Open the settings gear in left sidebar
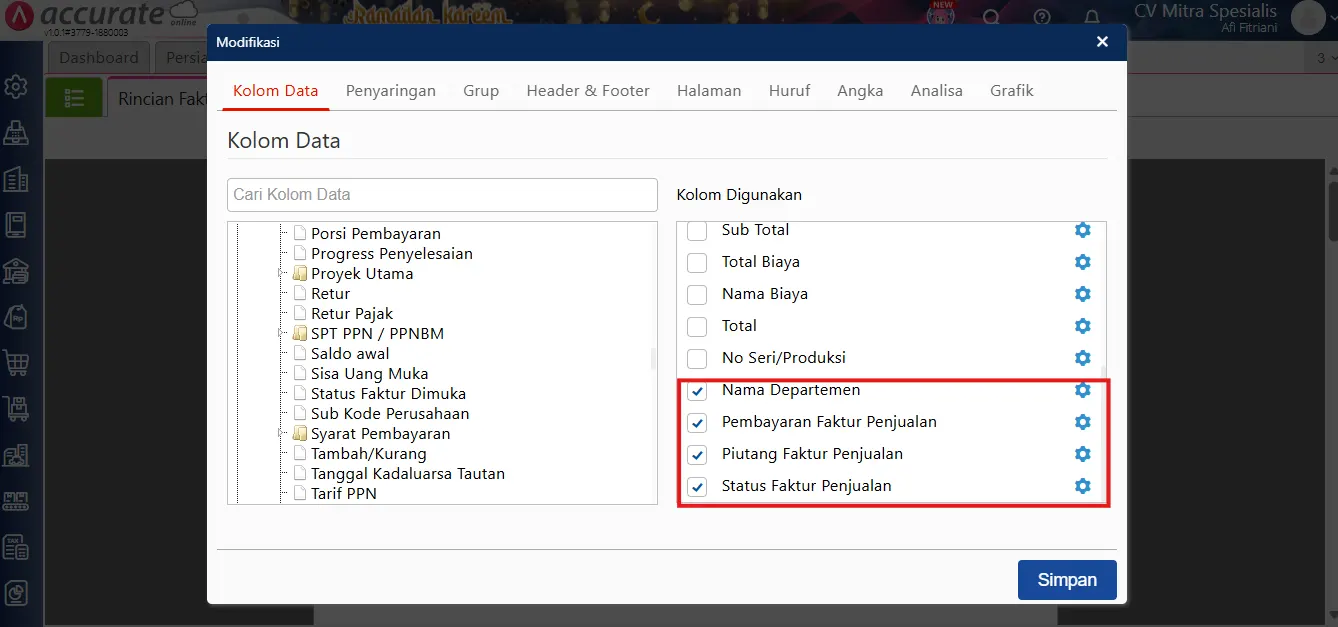The width and height of the screenshot is (1338, 627). point(16,87)
